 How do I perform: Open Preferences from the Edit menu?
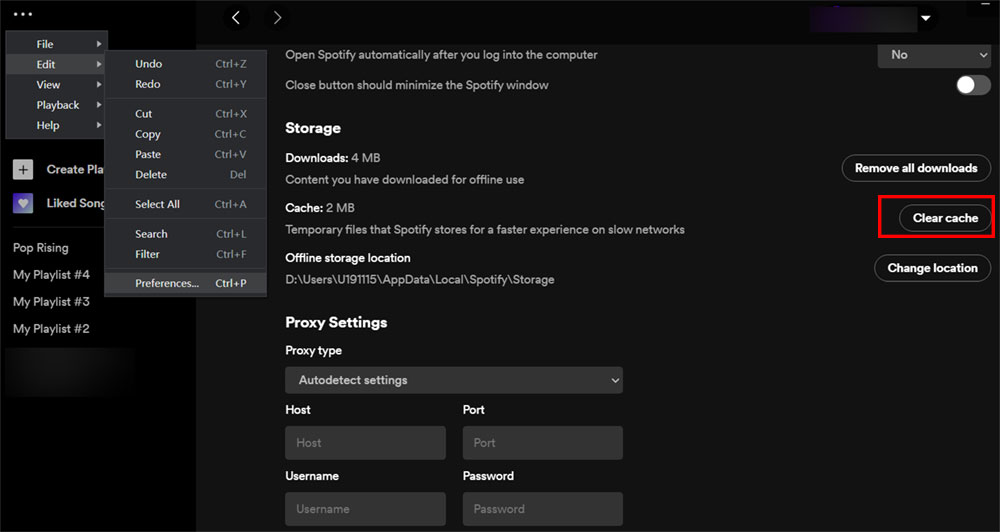click(186, 283)
